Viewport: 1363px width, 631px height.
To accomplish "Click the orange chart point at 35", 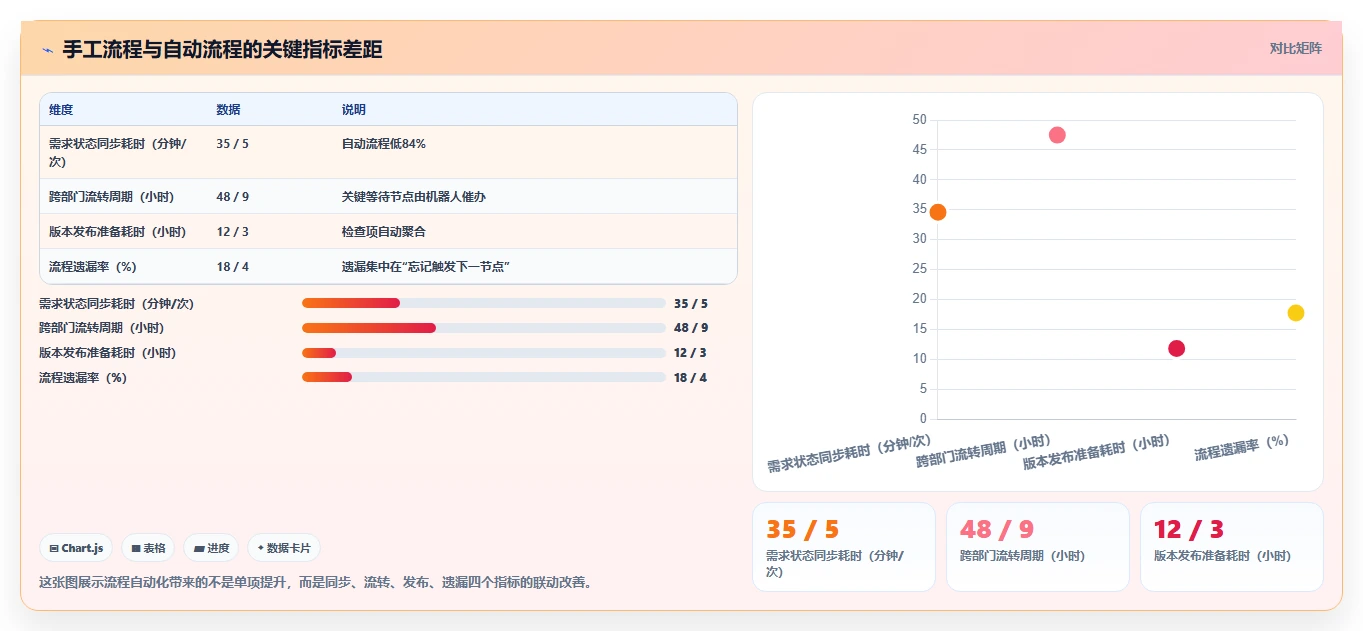I will coord(938,212).
